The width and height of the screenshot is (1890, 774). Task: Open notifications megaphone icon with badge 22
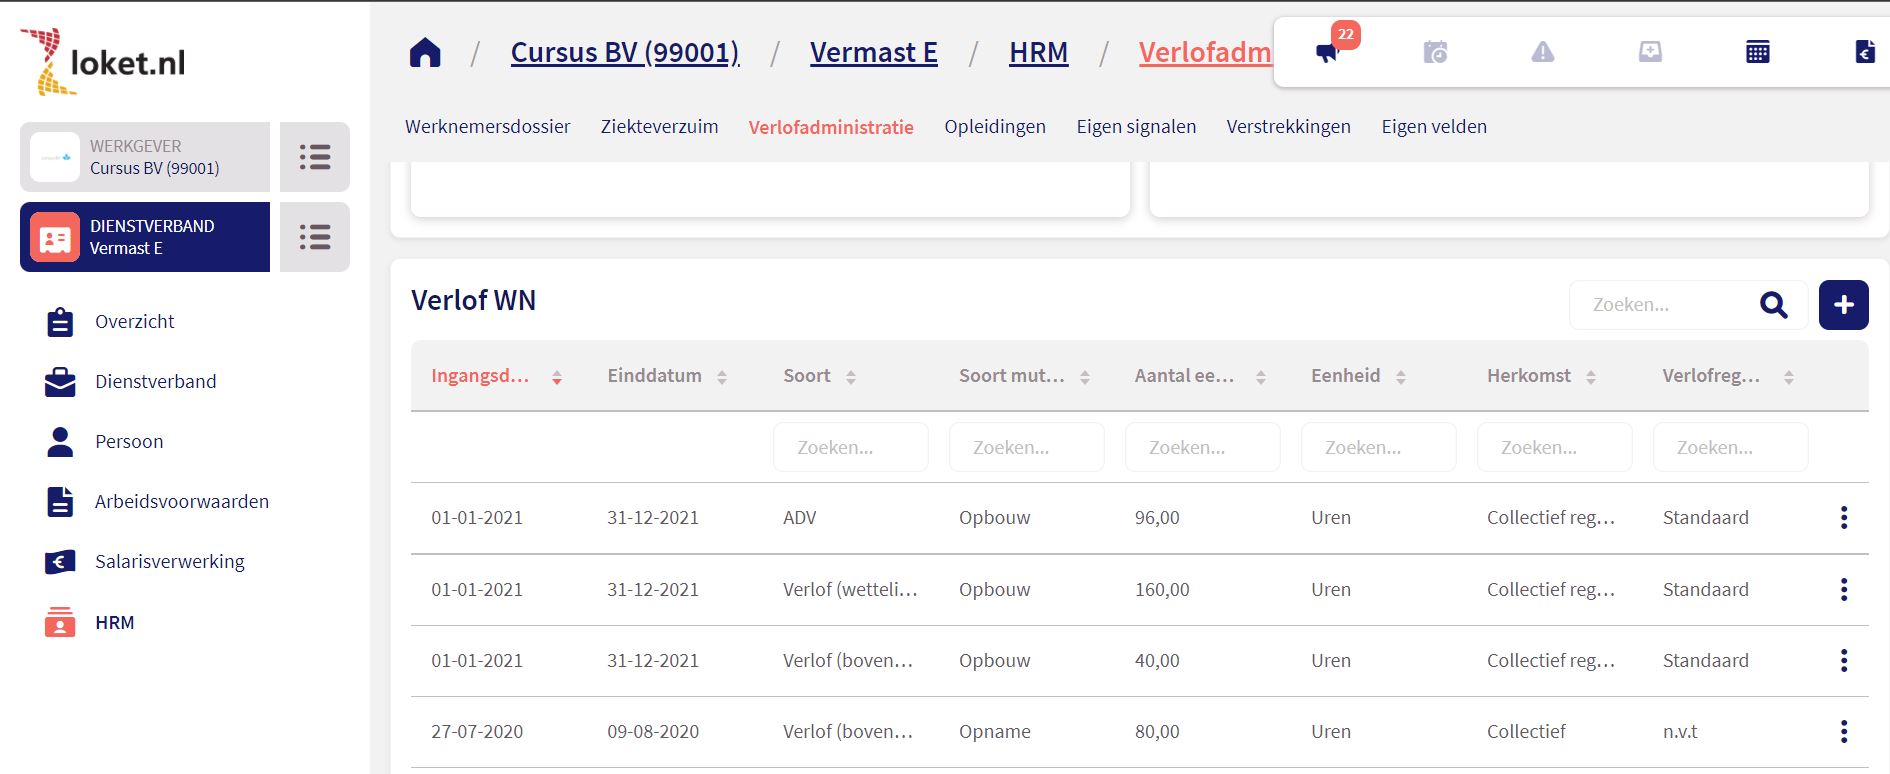coord(1328,52)
